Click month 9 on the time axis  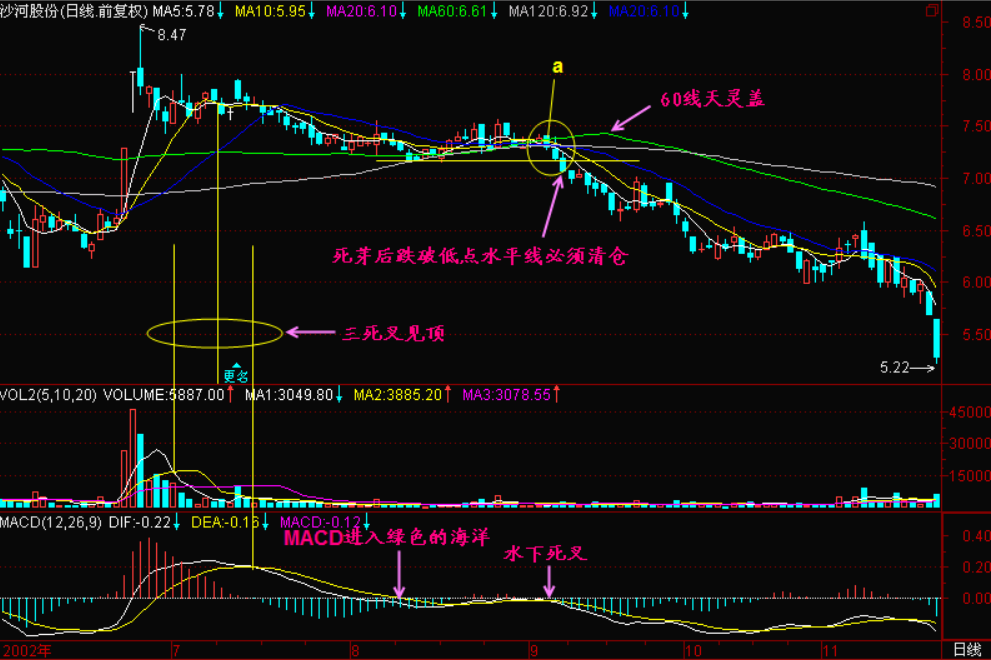pyautogui.click(x=535, y=650)
